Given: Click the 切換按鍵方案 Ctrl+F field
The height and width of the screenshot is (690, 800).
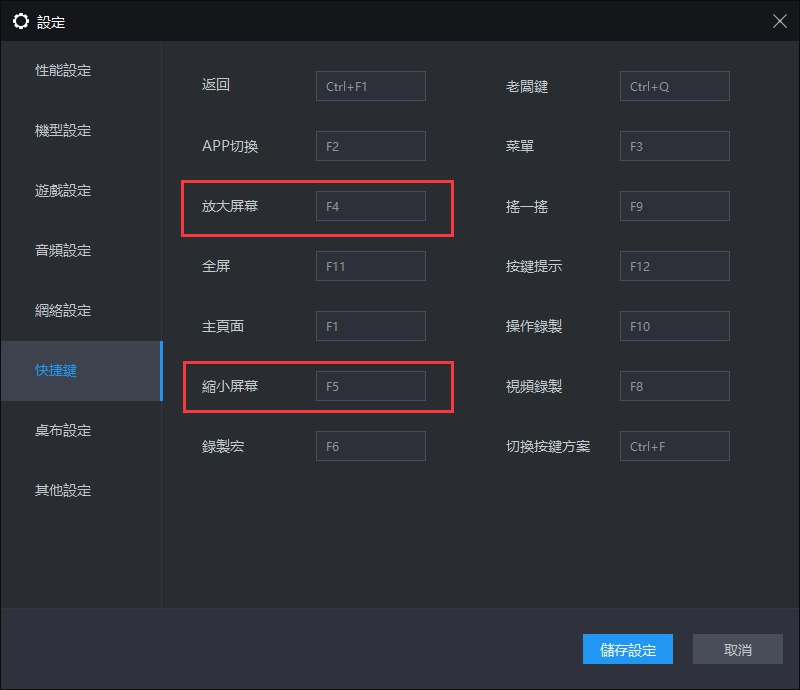Looking at the screenshot, I should point(674,445).
